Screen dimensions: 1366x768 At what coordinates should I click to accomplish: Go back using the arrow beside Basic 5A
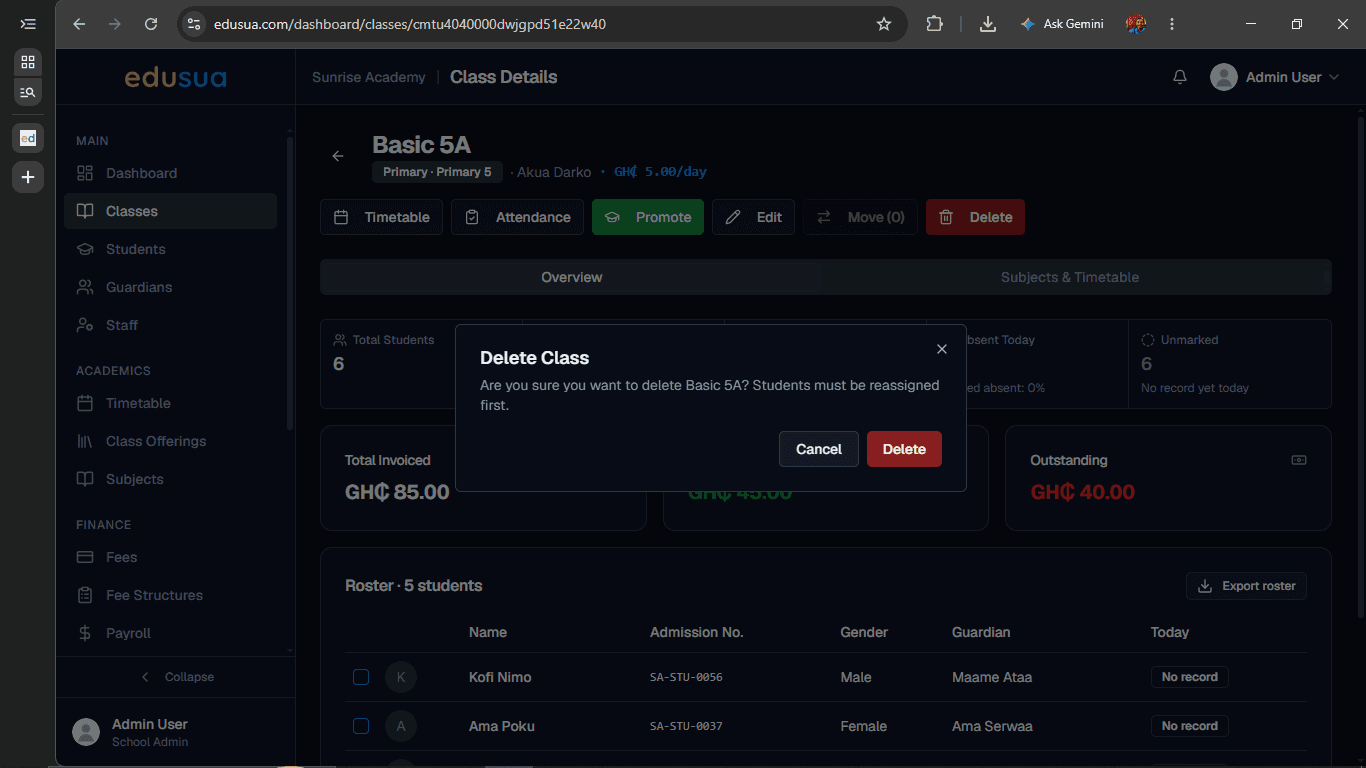(338, 156)
